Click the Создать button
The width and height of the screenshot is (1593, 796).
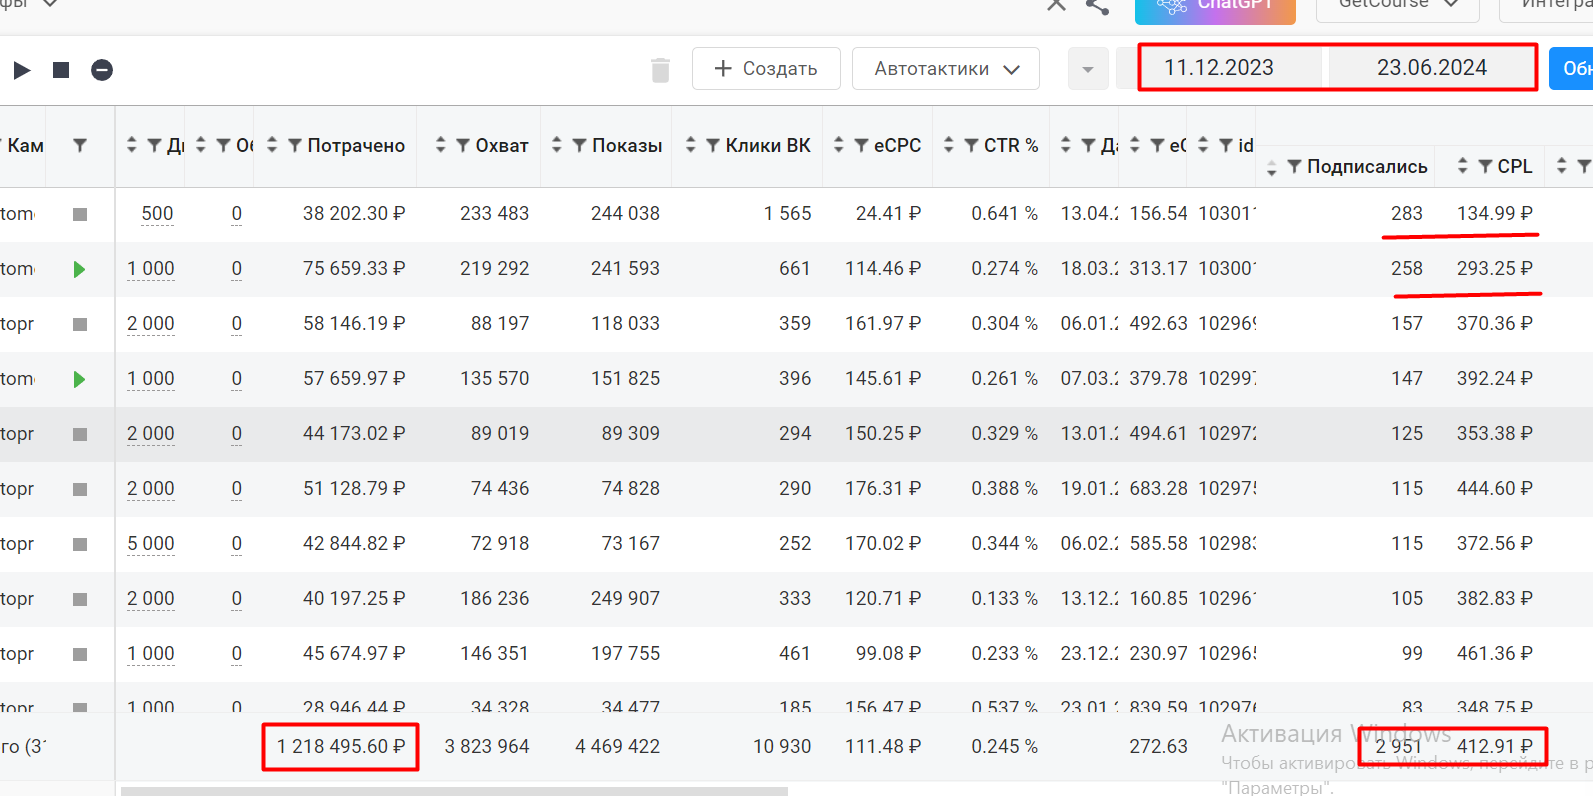coord(766,69)
